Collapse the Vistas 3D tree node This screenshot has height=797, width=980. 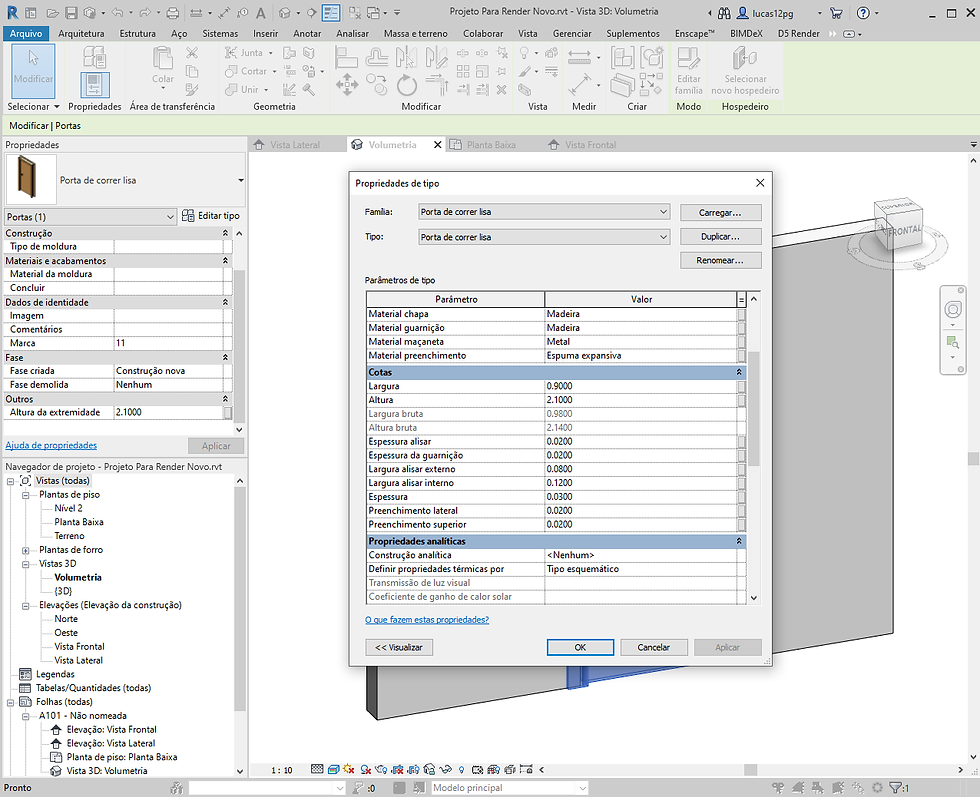26,564
